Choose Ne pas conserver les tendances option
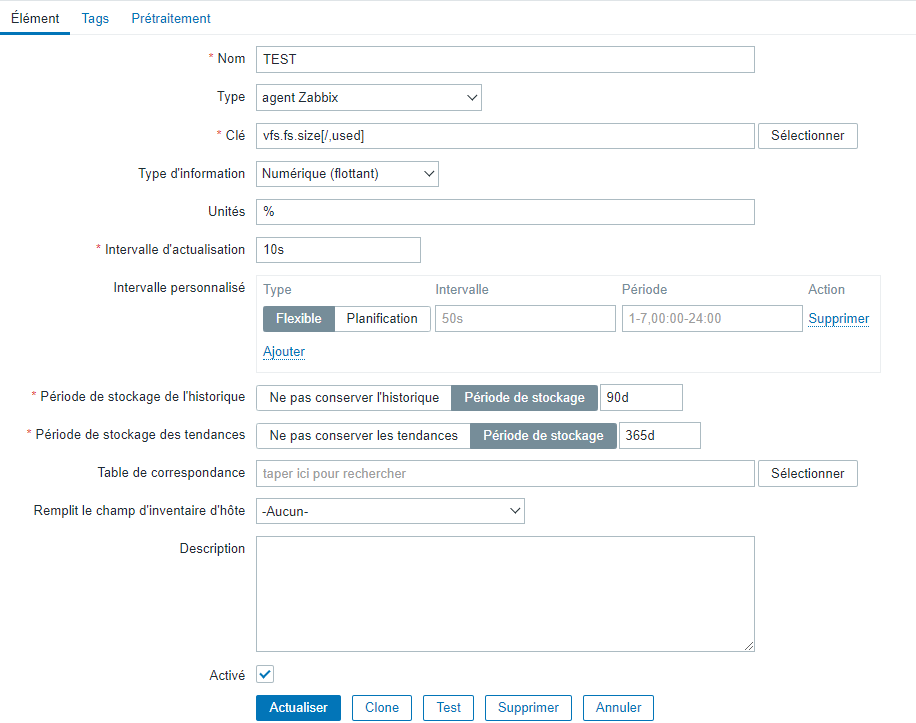Screen dimensions: 916x723 point(363,436)
